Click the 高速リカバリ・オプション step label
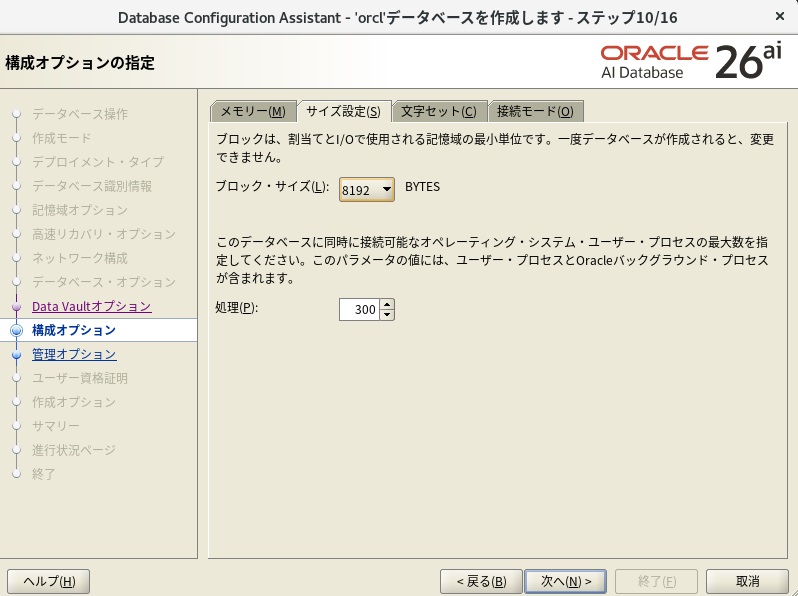798x596 pixels. point(104,234)
